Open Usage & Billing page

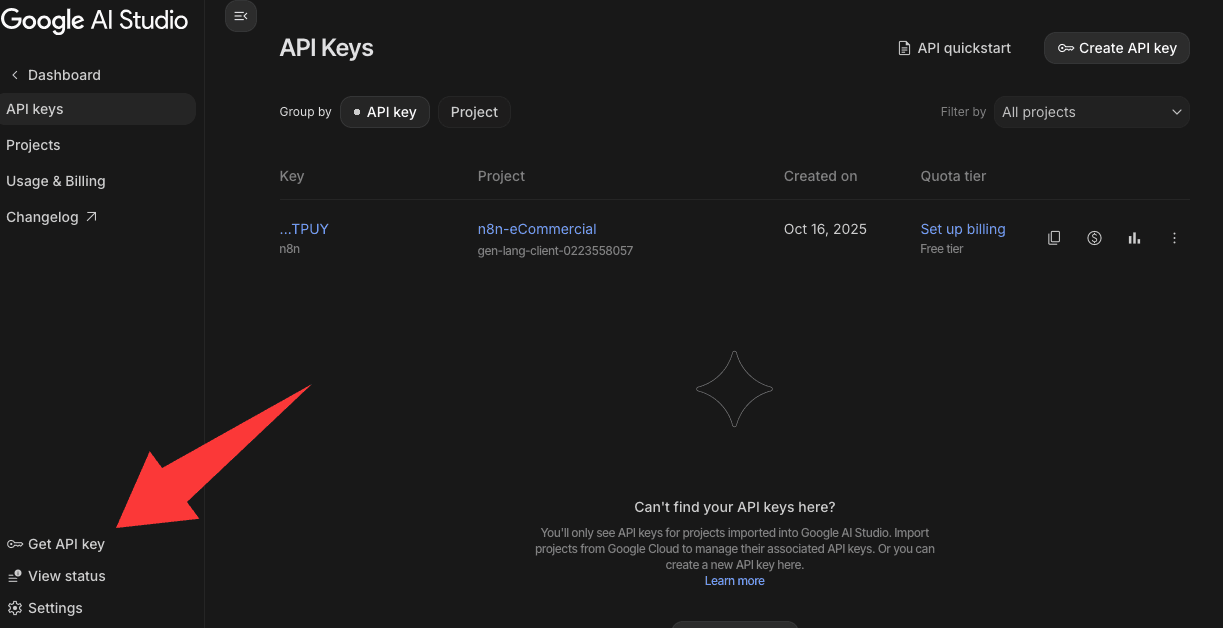(x=56, y=181)
